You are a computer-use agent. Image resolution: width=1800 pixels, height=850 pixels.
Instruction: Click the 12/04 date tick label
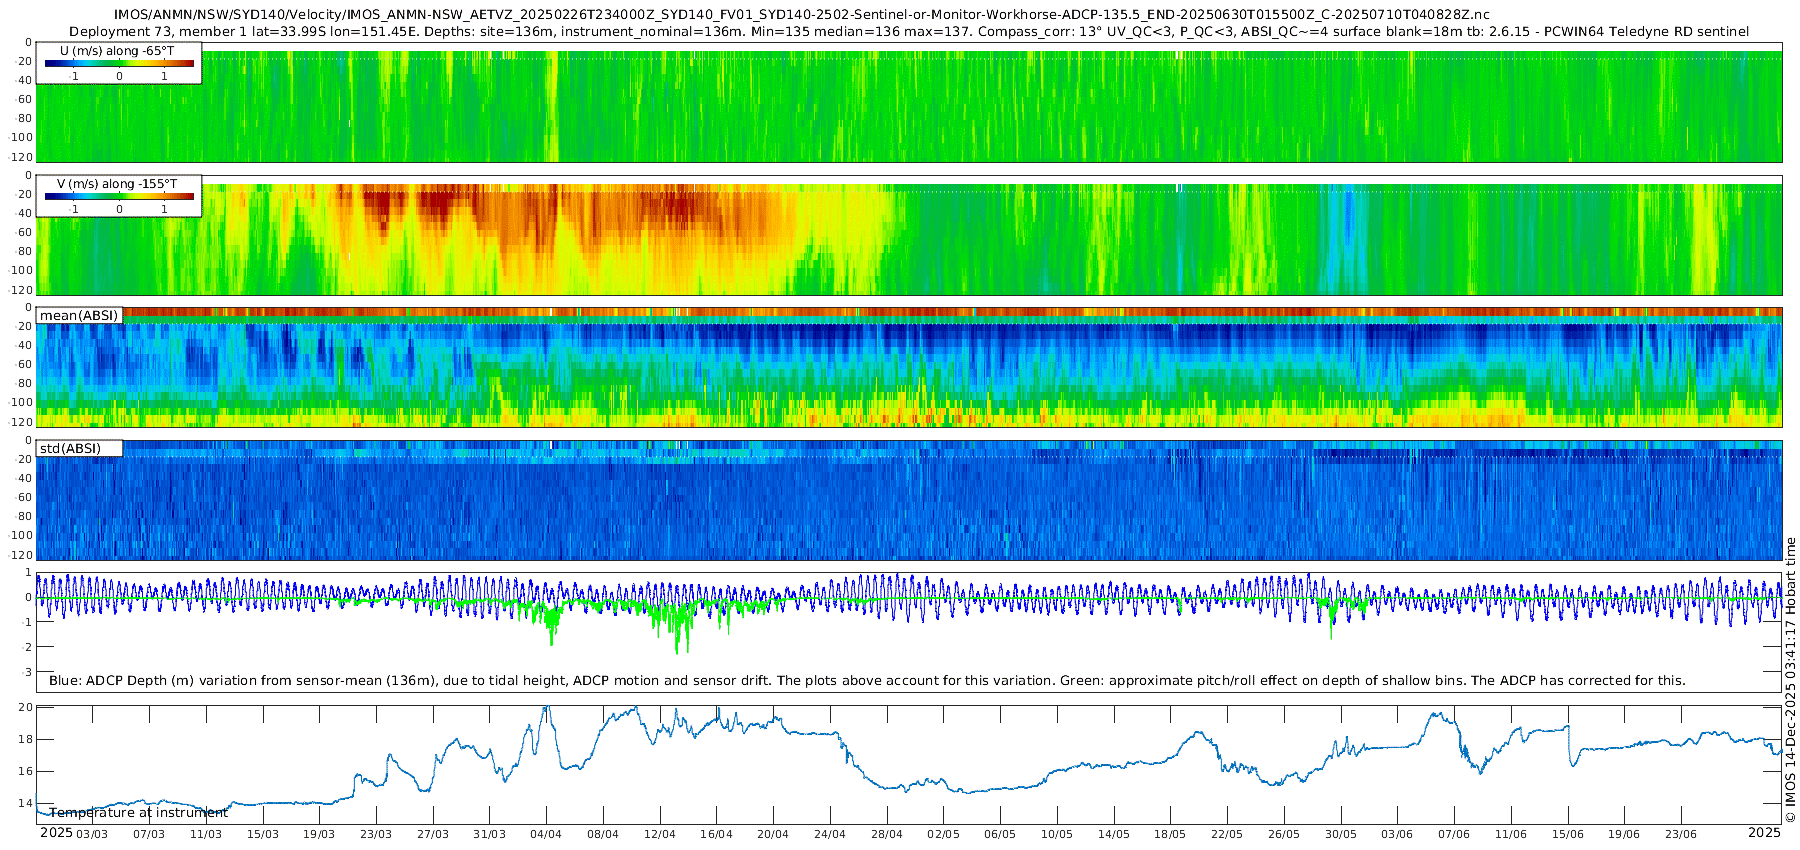point(660,834)
